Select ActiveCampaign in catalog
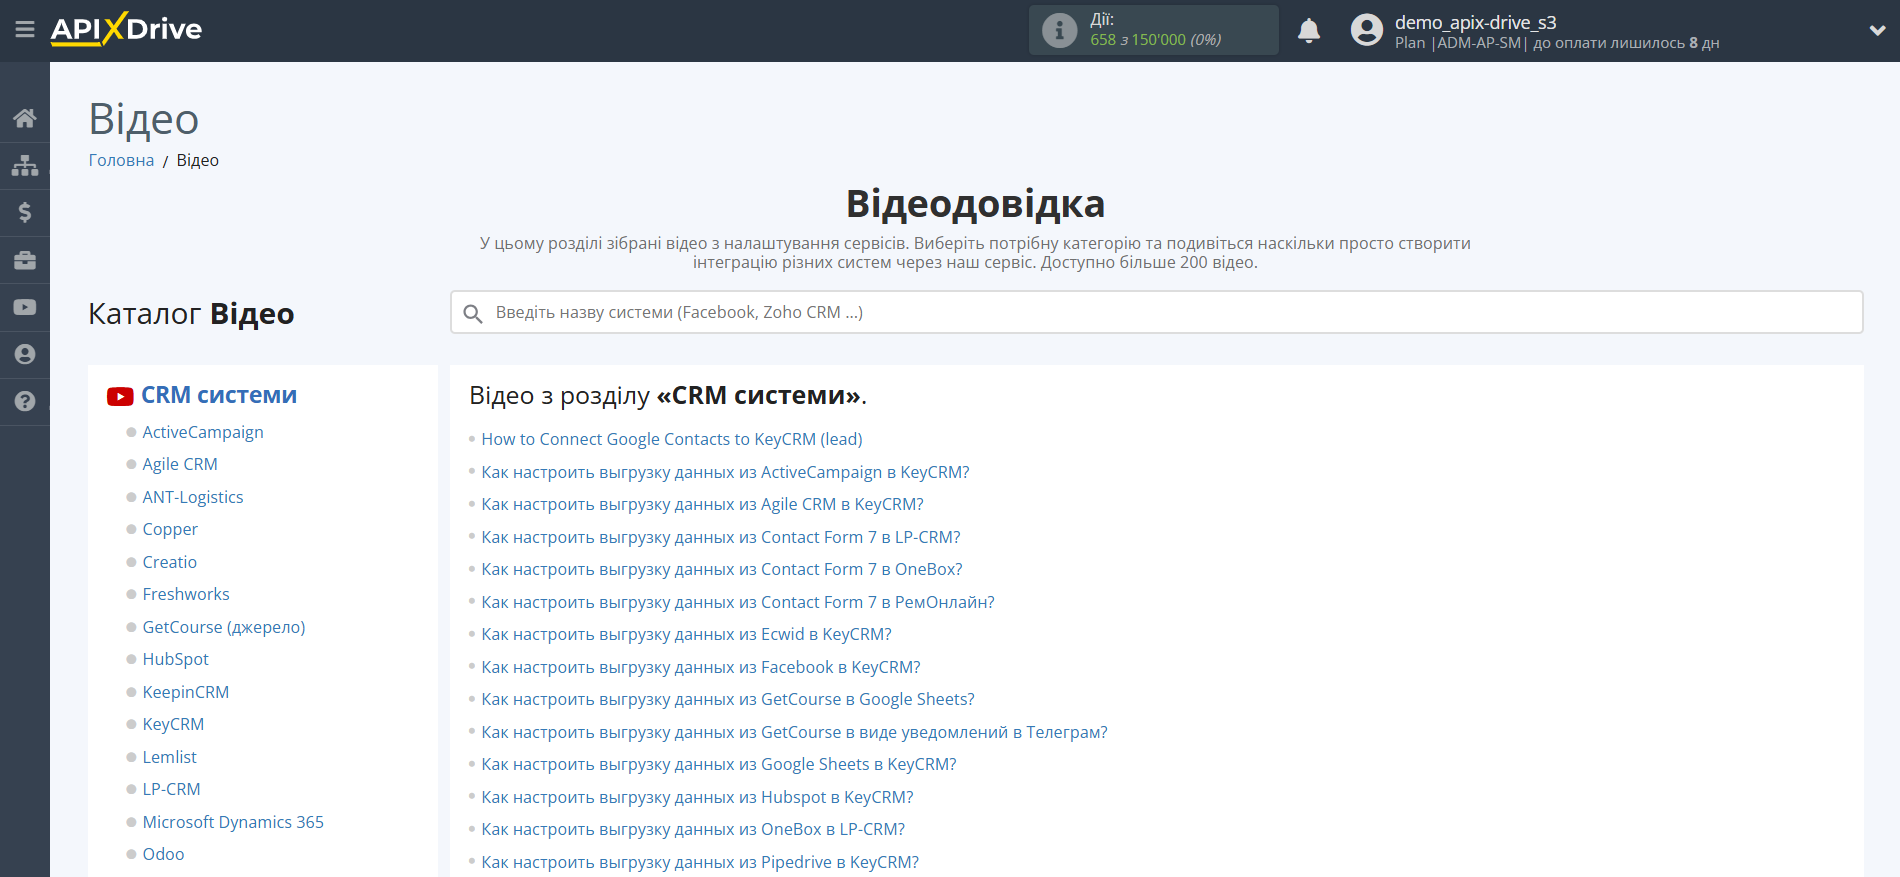Viewport: 1900px width, 877px height. [203, 432]
